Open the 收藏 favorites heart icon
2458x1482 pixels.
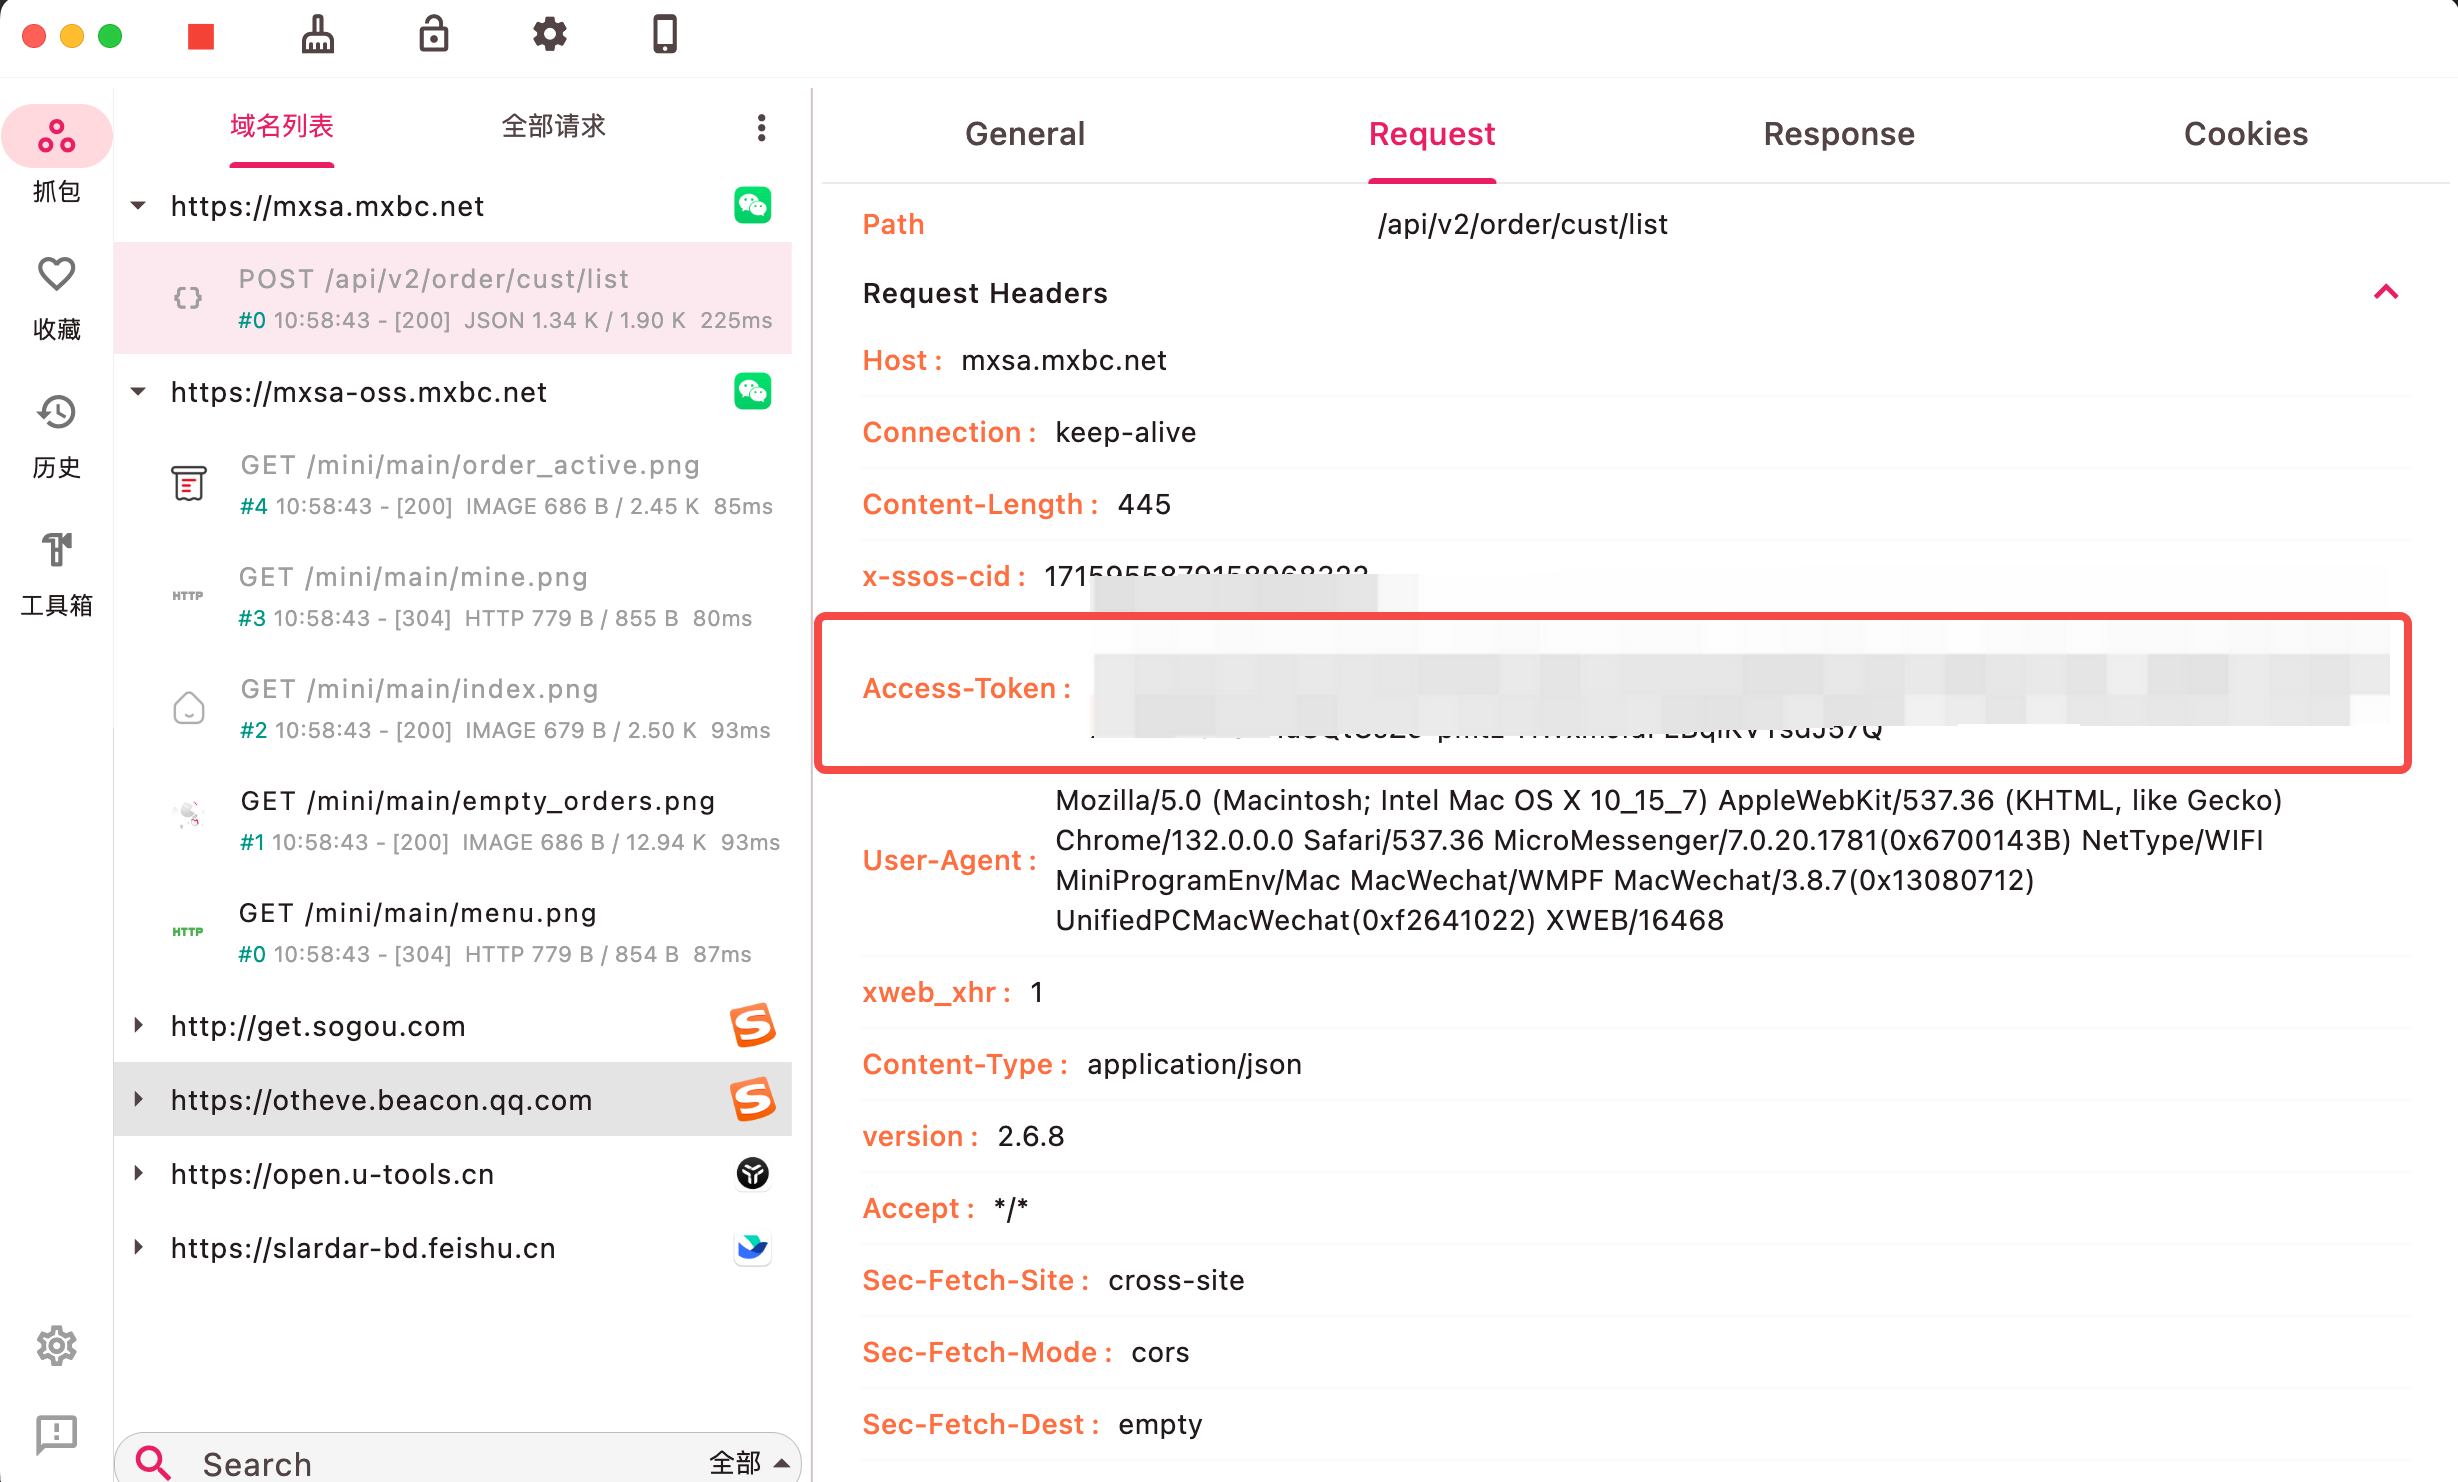56,275
